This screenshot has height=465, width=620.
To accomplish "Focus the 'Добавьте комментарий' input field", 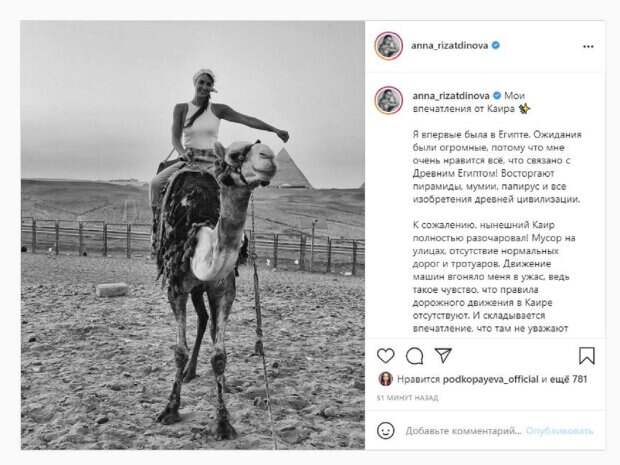I will click(x=463, y=431).
